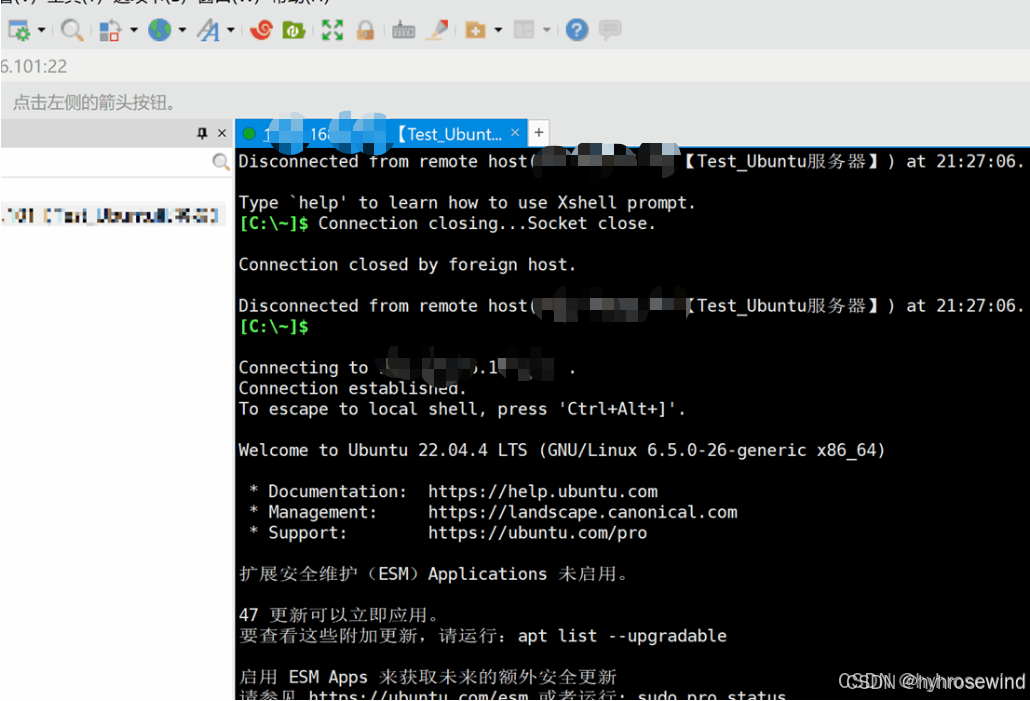Click the speech bubble feedback icon
Viewport: 1030px width, 701px height.
pyautogui.click(x=610, y=30)
